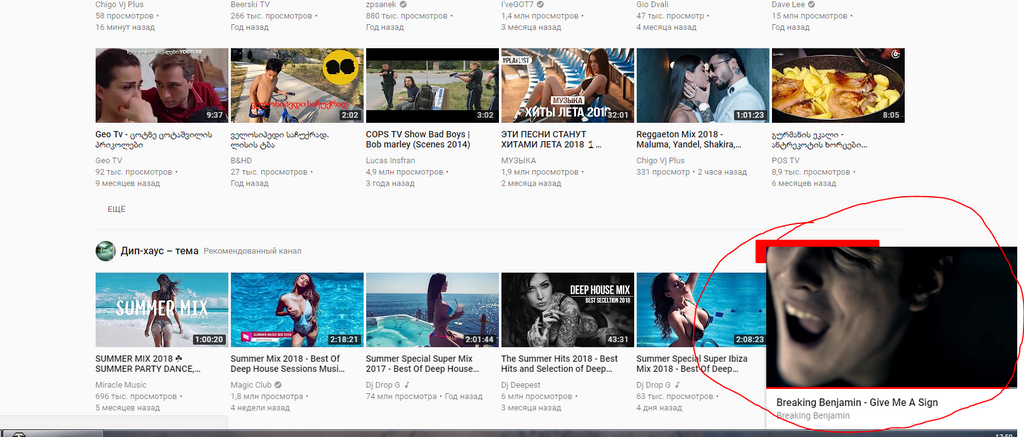Click the Дип-хаус channel avatar icon
This screenshot has width=1024, height=437.
105,250
